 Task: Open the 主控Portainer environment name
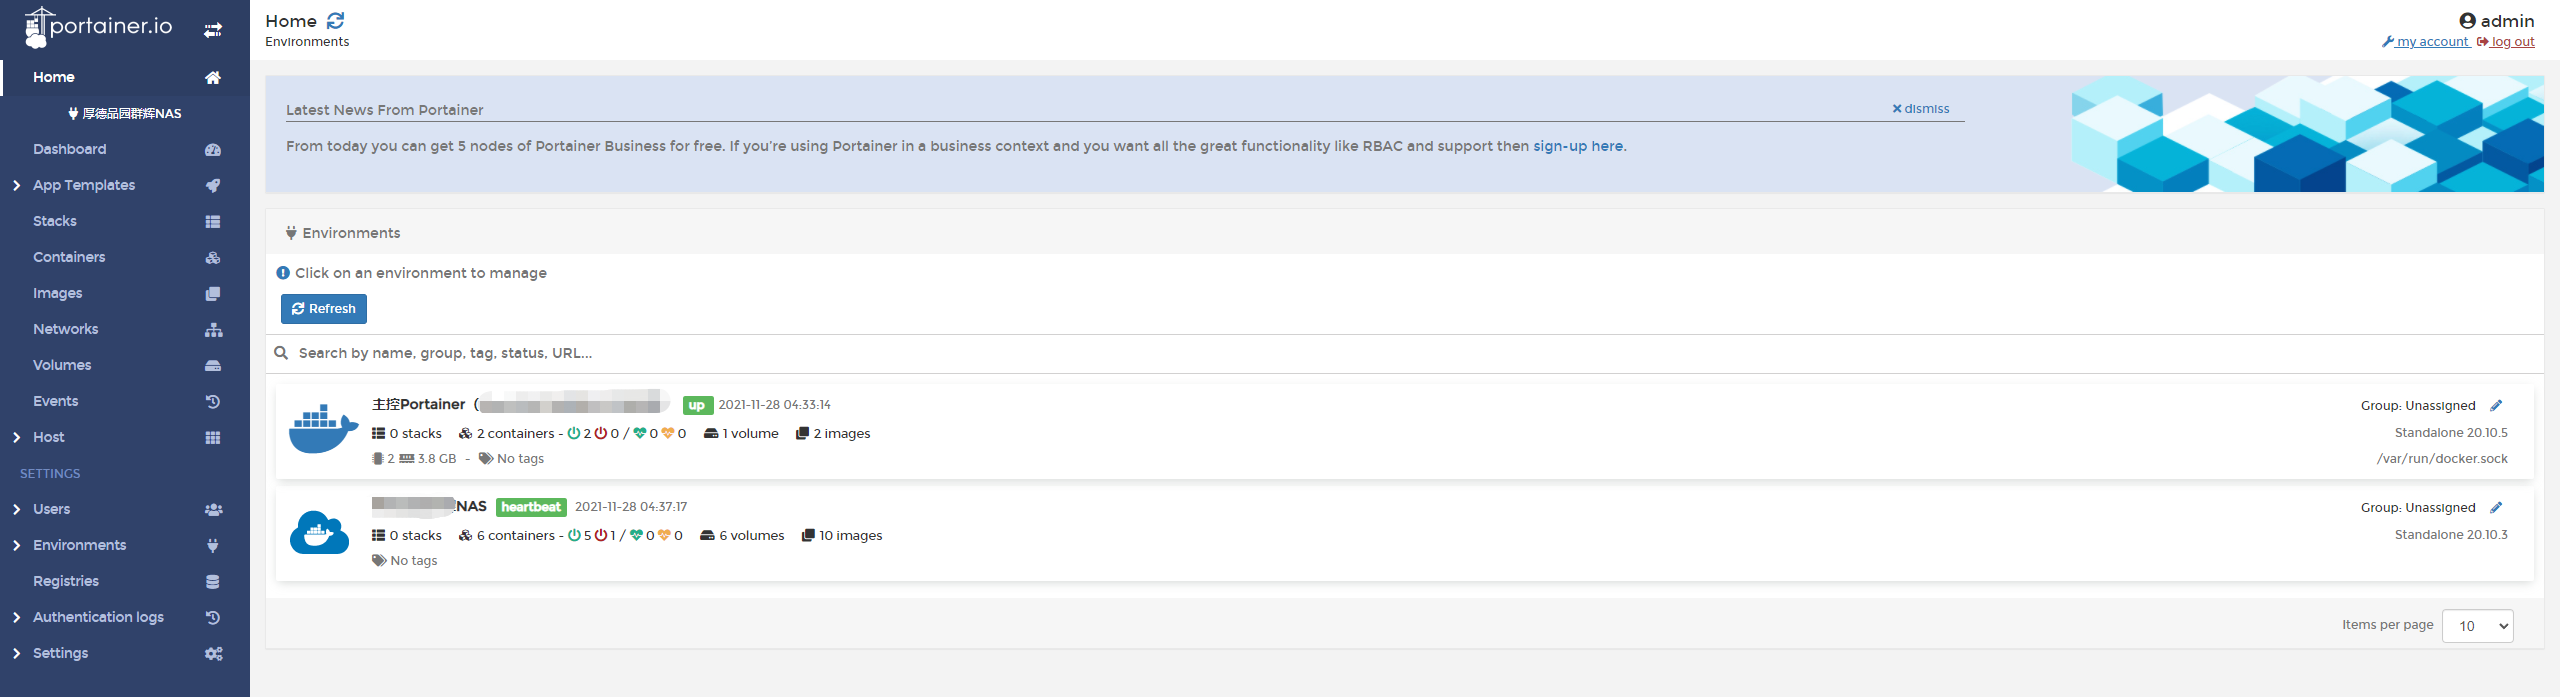(419, 405)
